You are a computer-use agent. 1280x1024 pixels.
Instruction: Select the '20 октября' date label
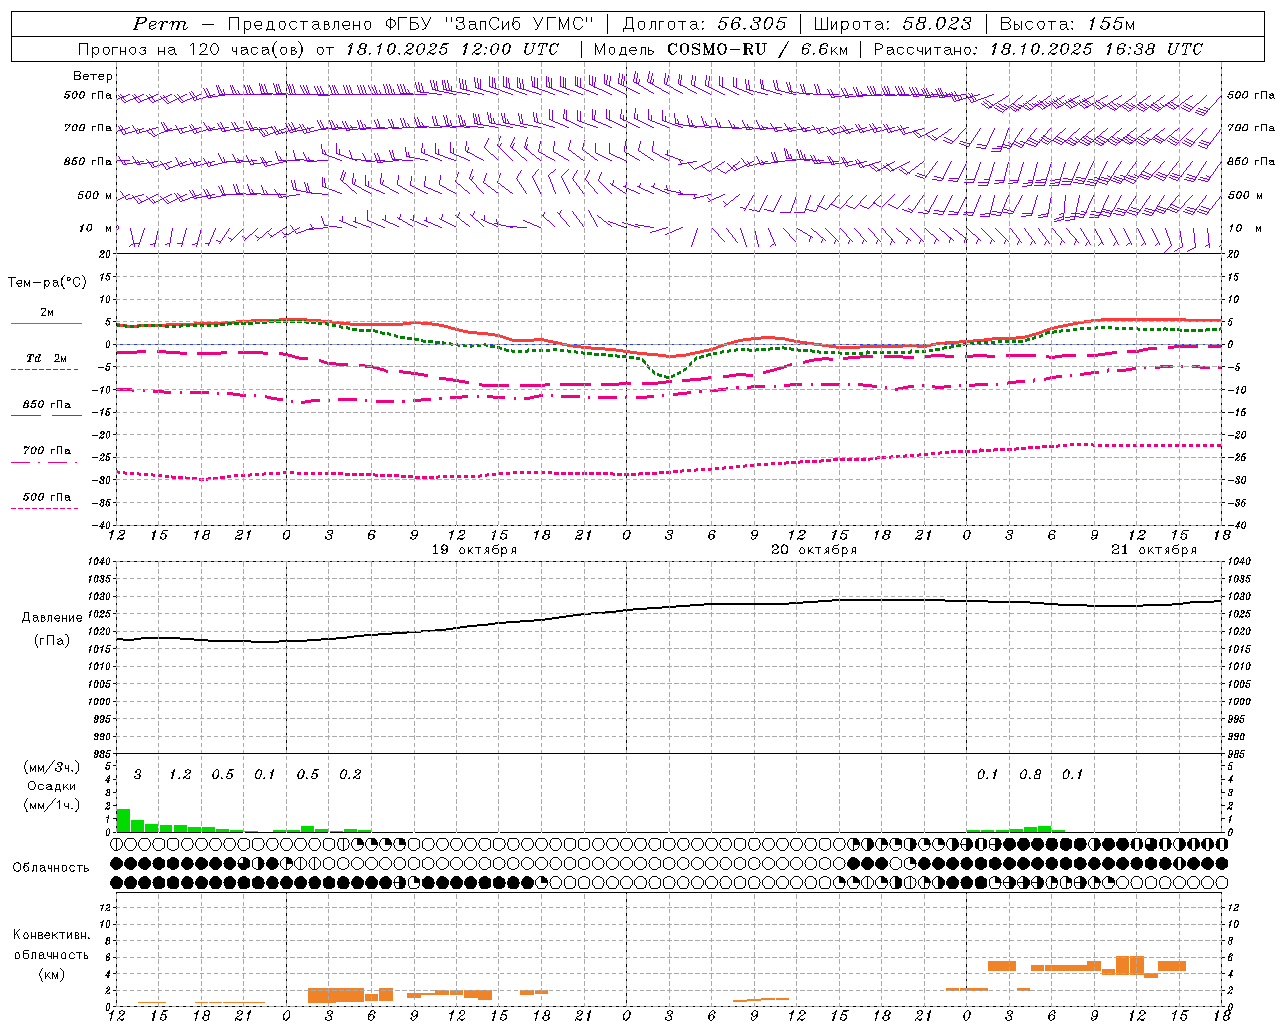tap(814, 550)
